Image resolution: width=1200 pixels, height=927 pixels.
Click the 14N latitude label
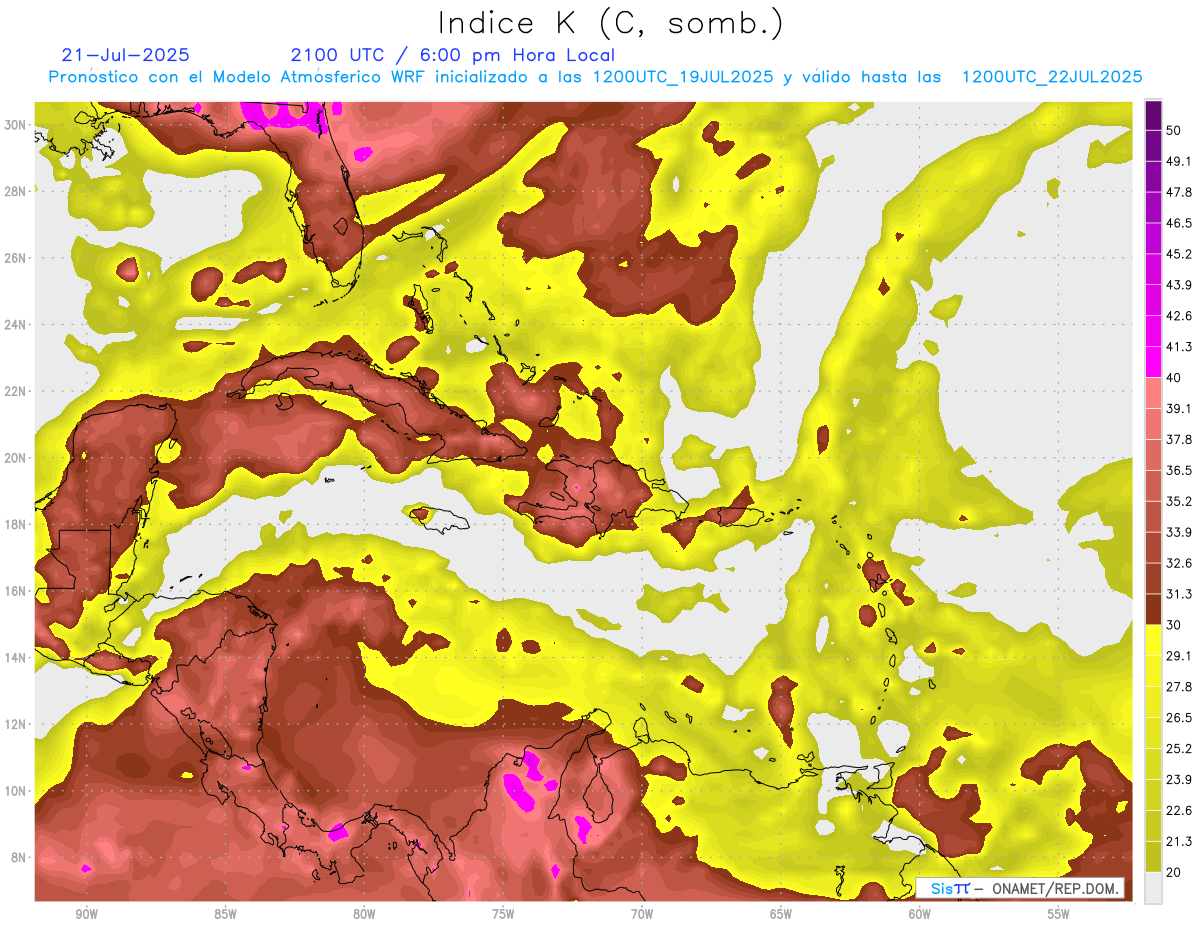tap(17, 658)
